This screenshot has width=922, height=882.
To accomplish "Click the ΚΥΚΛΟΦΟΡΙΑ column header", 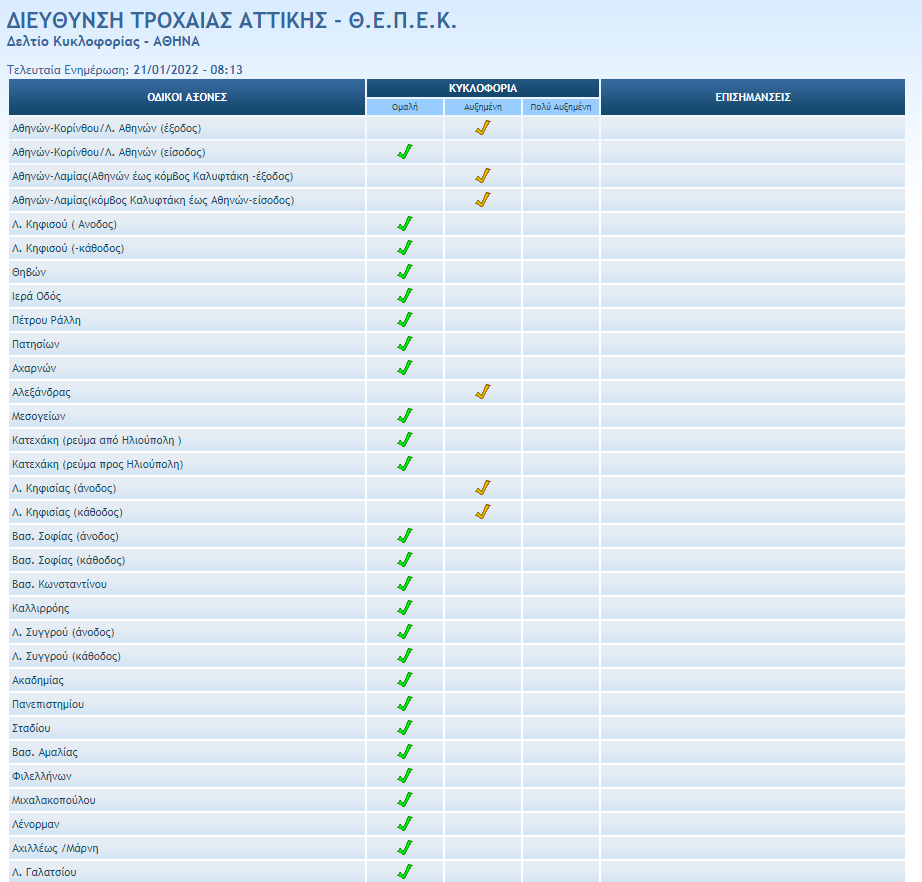I will pos(483,88).
